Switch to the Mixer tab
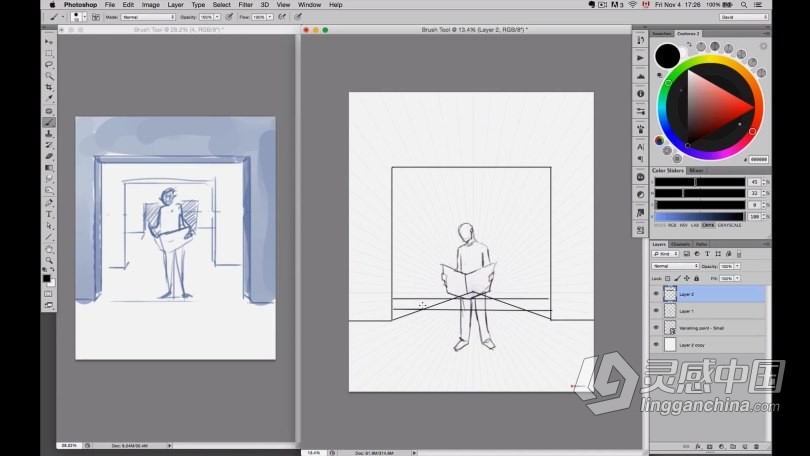This screenshot has height=456, width=810. point(695,171)
